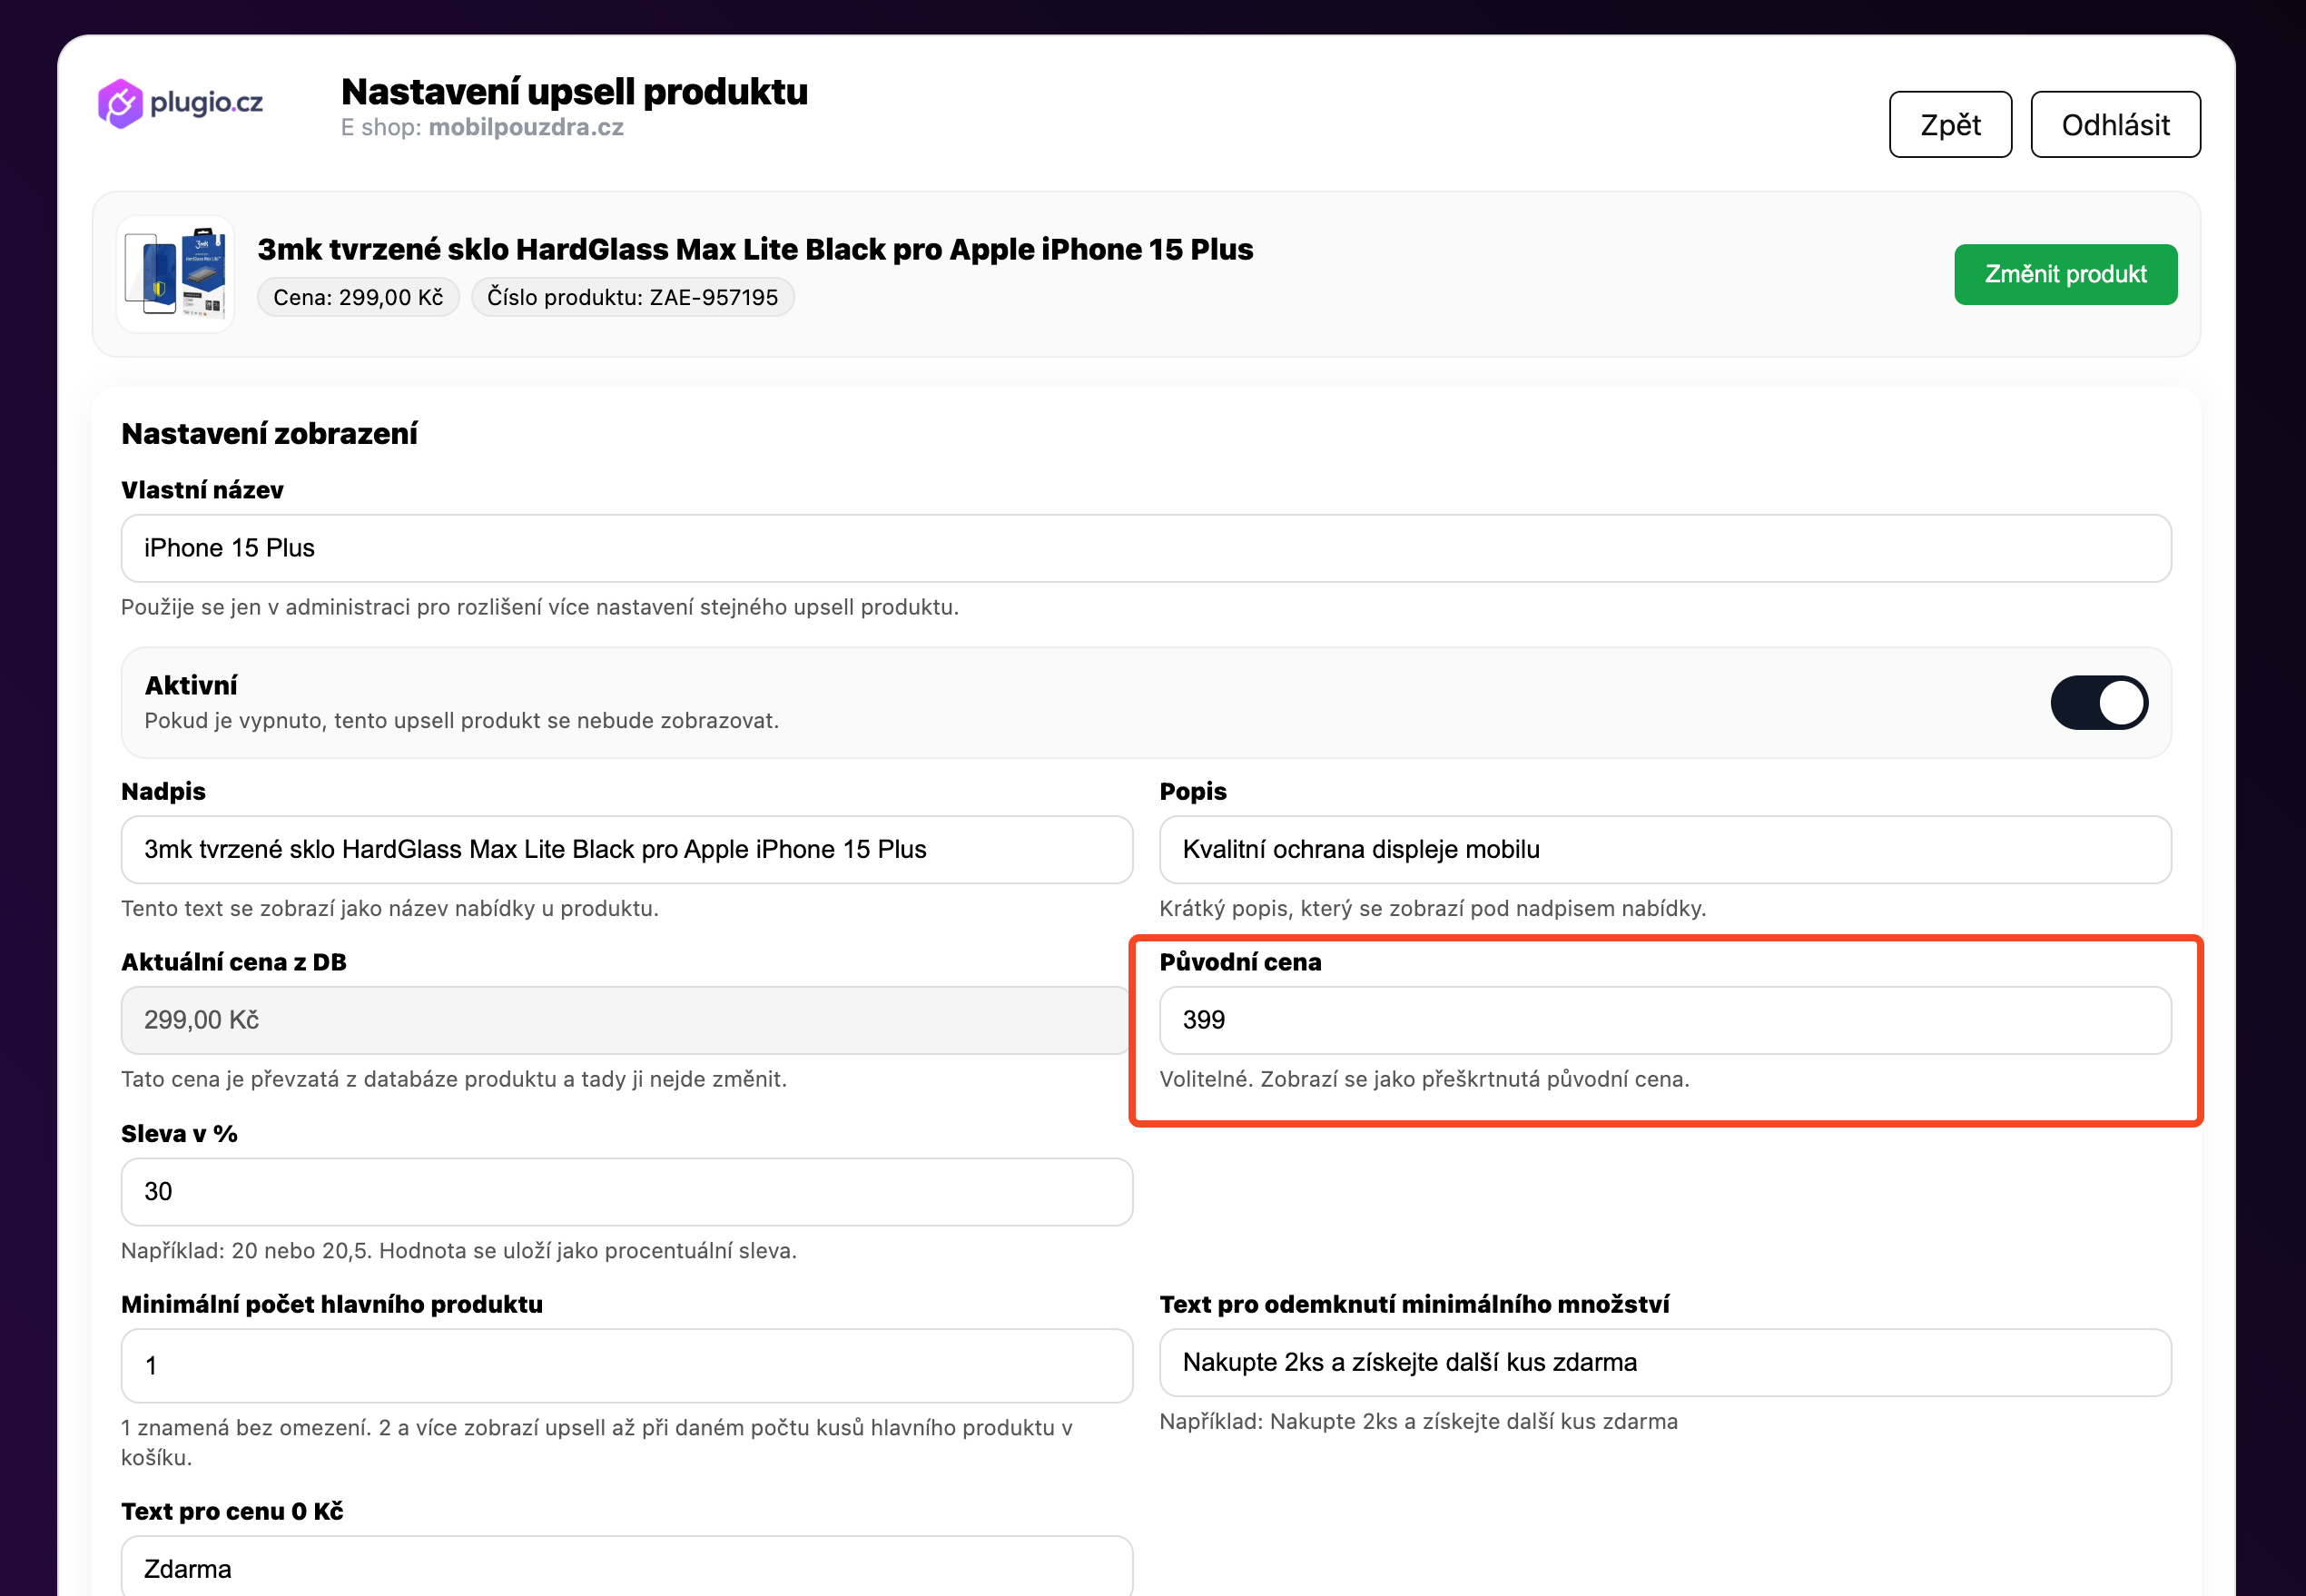Click the Cena: 299,00 Kč badge
2306x1596 pixels.
(358, 297)
